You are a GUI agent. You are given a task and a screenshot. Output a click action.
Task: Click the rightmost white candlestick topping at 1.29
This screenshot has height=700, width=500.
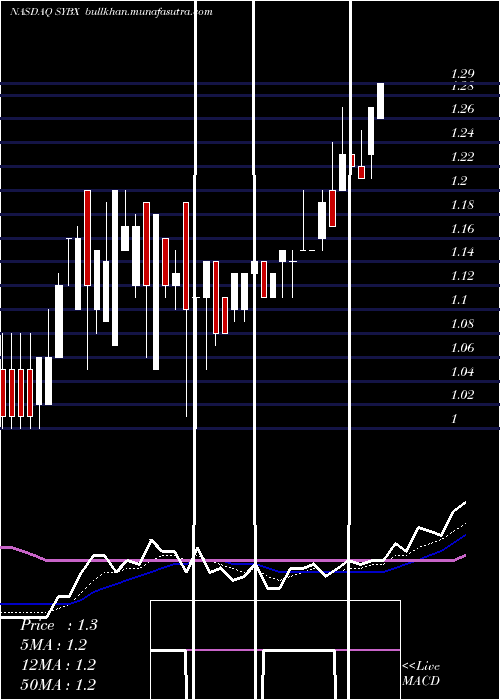(380, 101)
